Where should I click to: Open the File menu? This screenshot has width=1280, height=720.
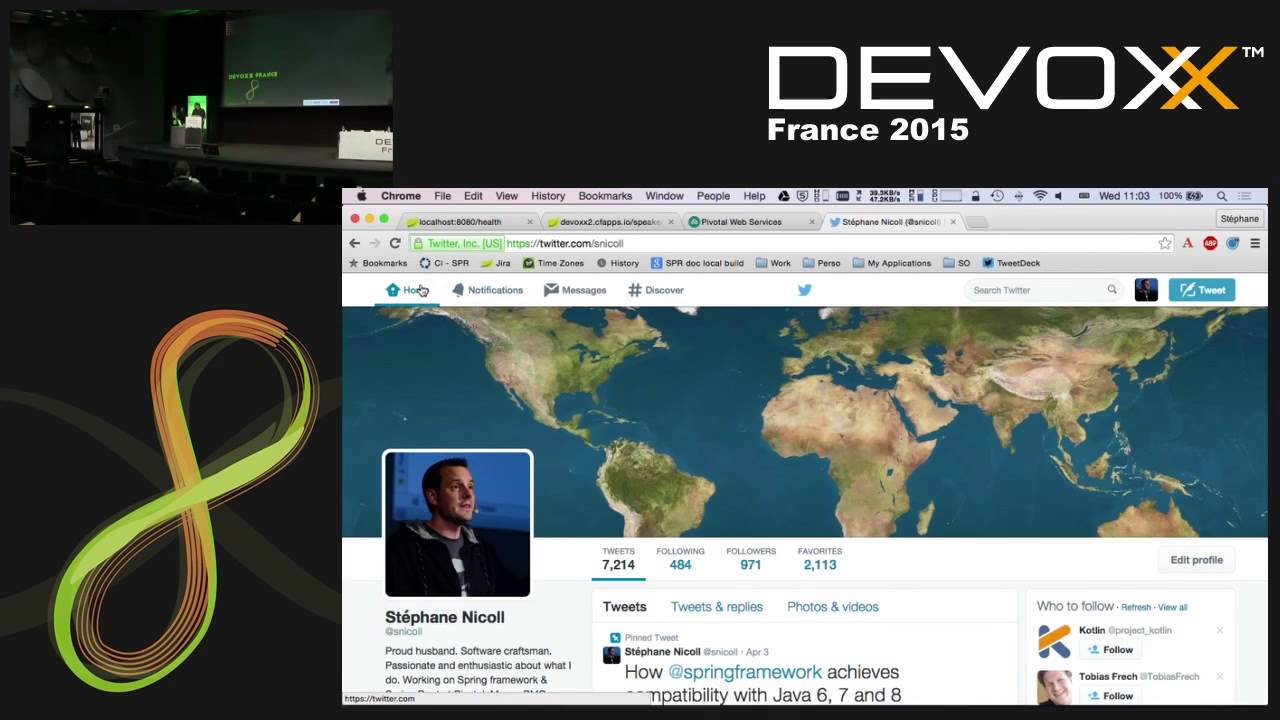[x=442, y=196]
